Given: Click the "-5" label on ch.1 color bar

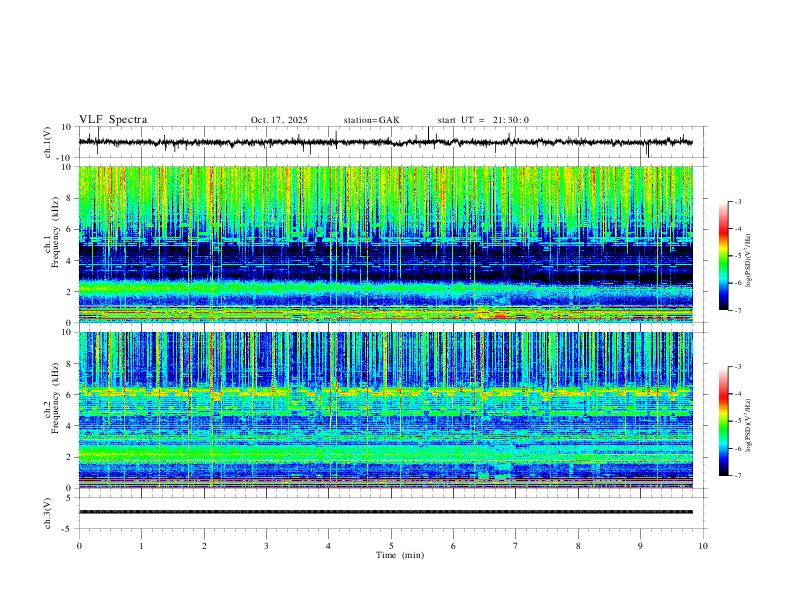Looking at the screenshot, I should click(x=738, y=256).
